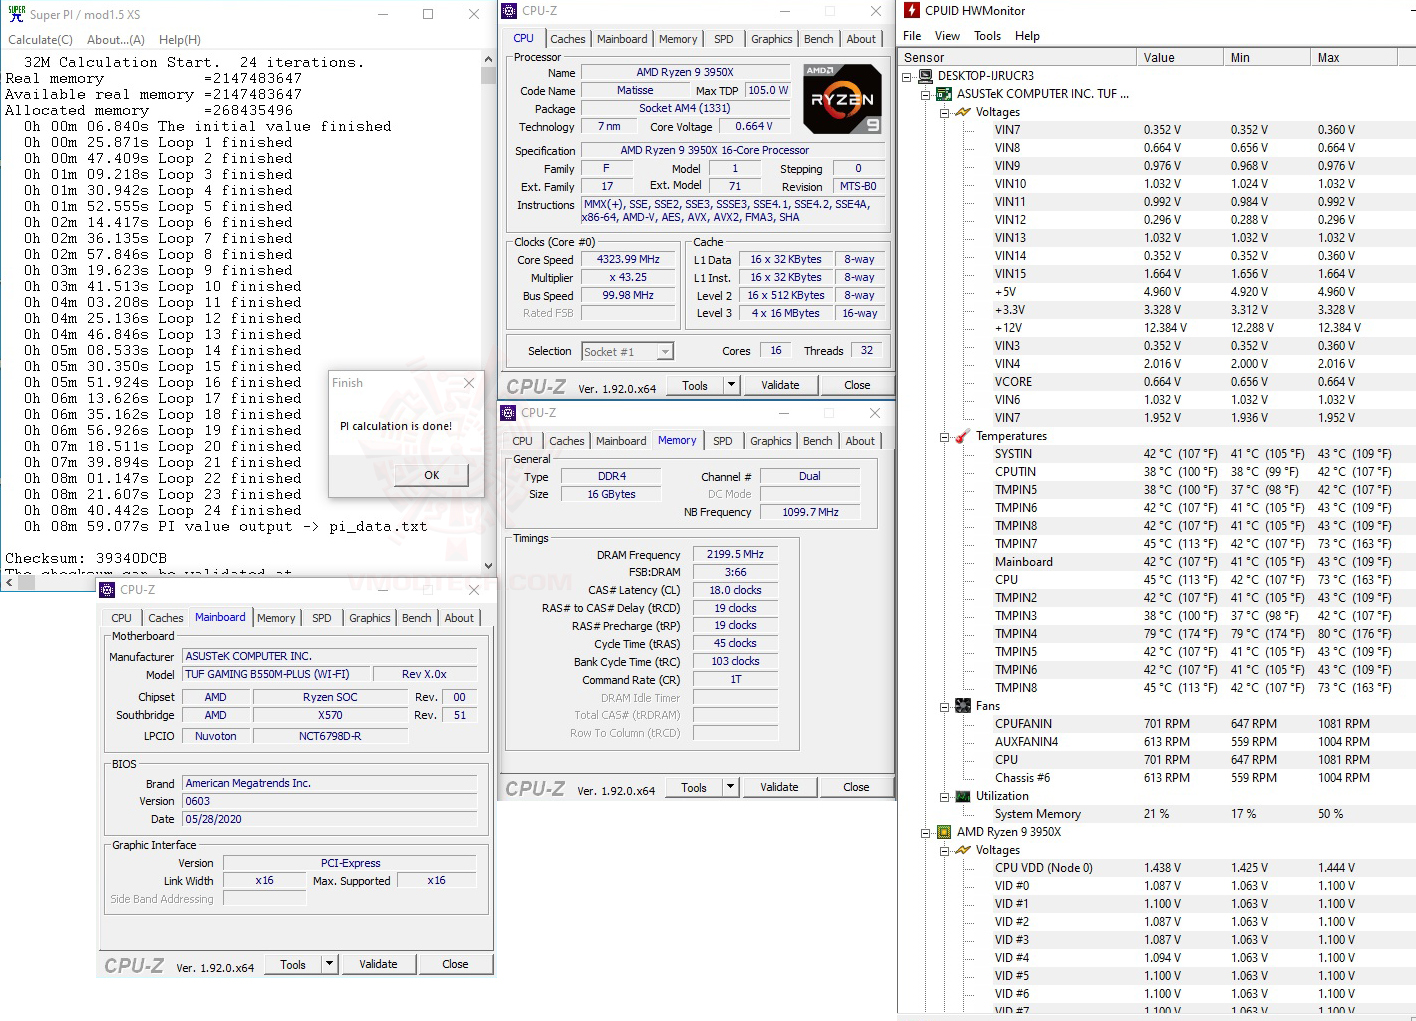This screenshot has width=1416, height=1021.
Task: Click the Validate button in CPU-Z
Action: pos(780,385)
